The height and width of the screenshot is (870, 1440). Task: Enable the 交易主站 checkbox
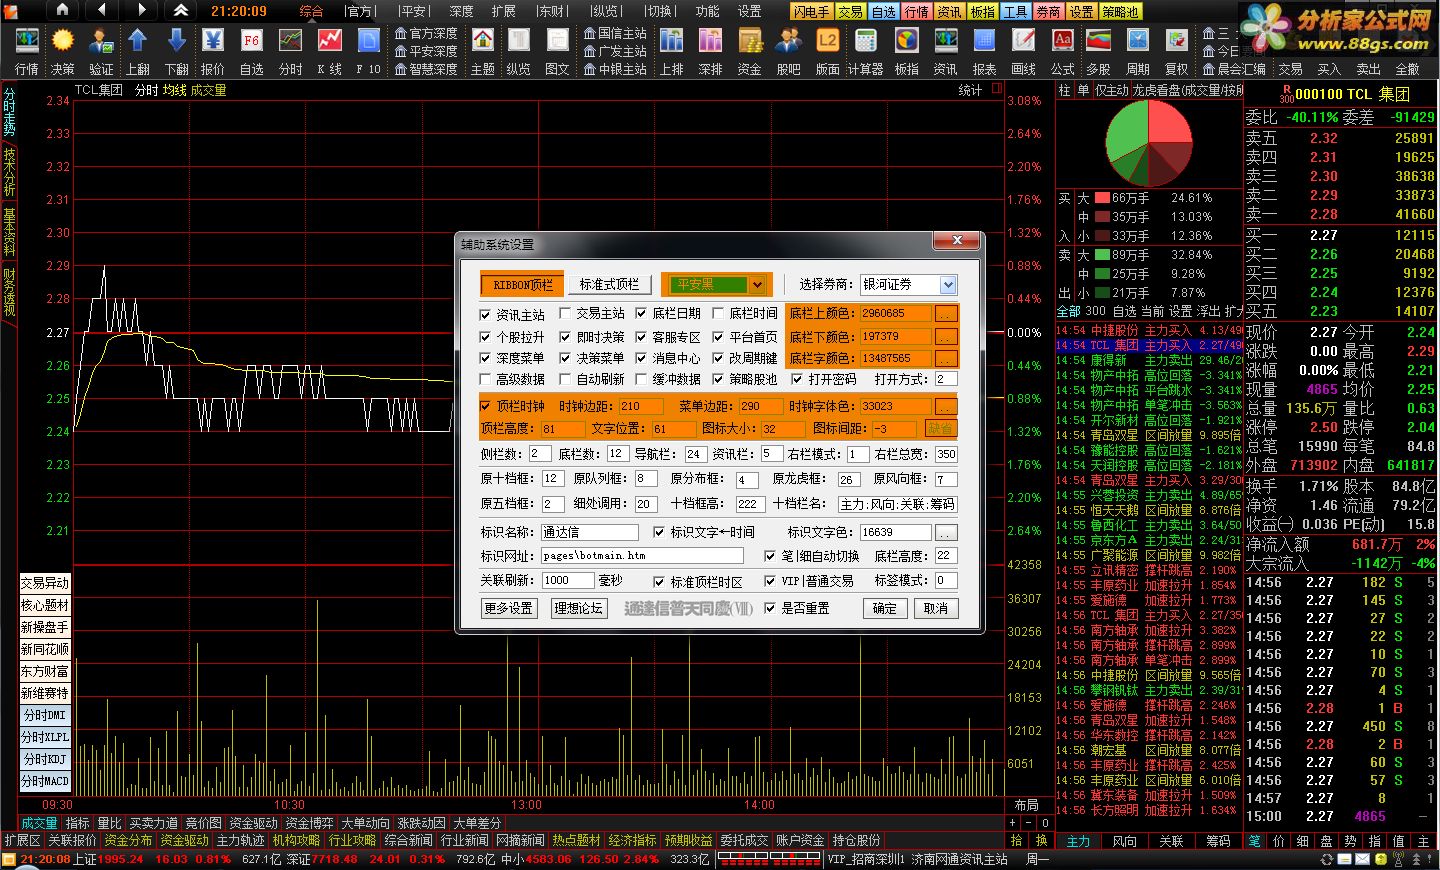pyautogui.click(x=565, y=314)
